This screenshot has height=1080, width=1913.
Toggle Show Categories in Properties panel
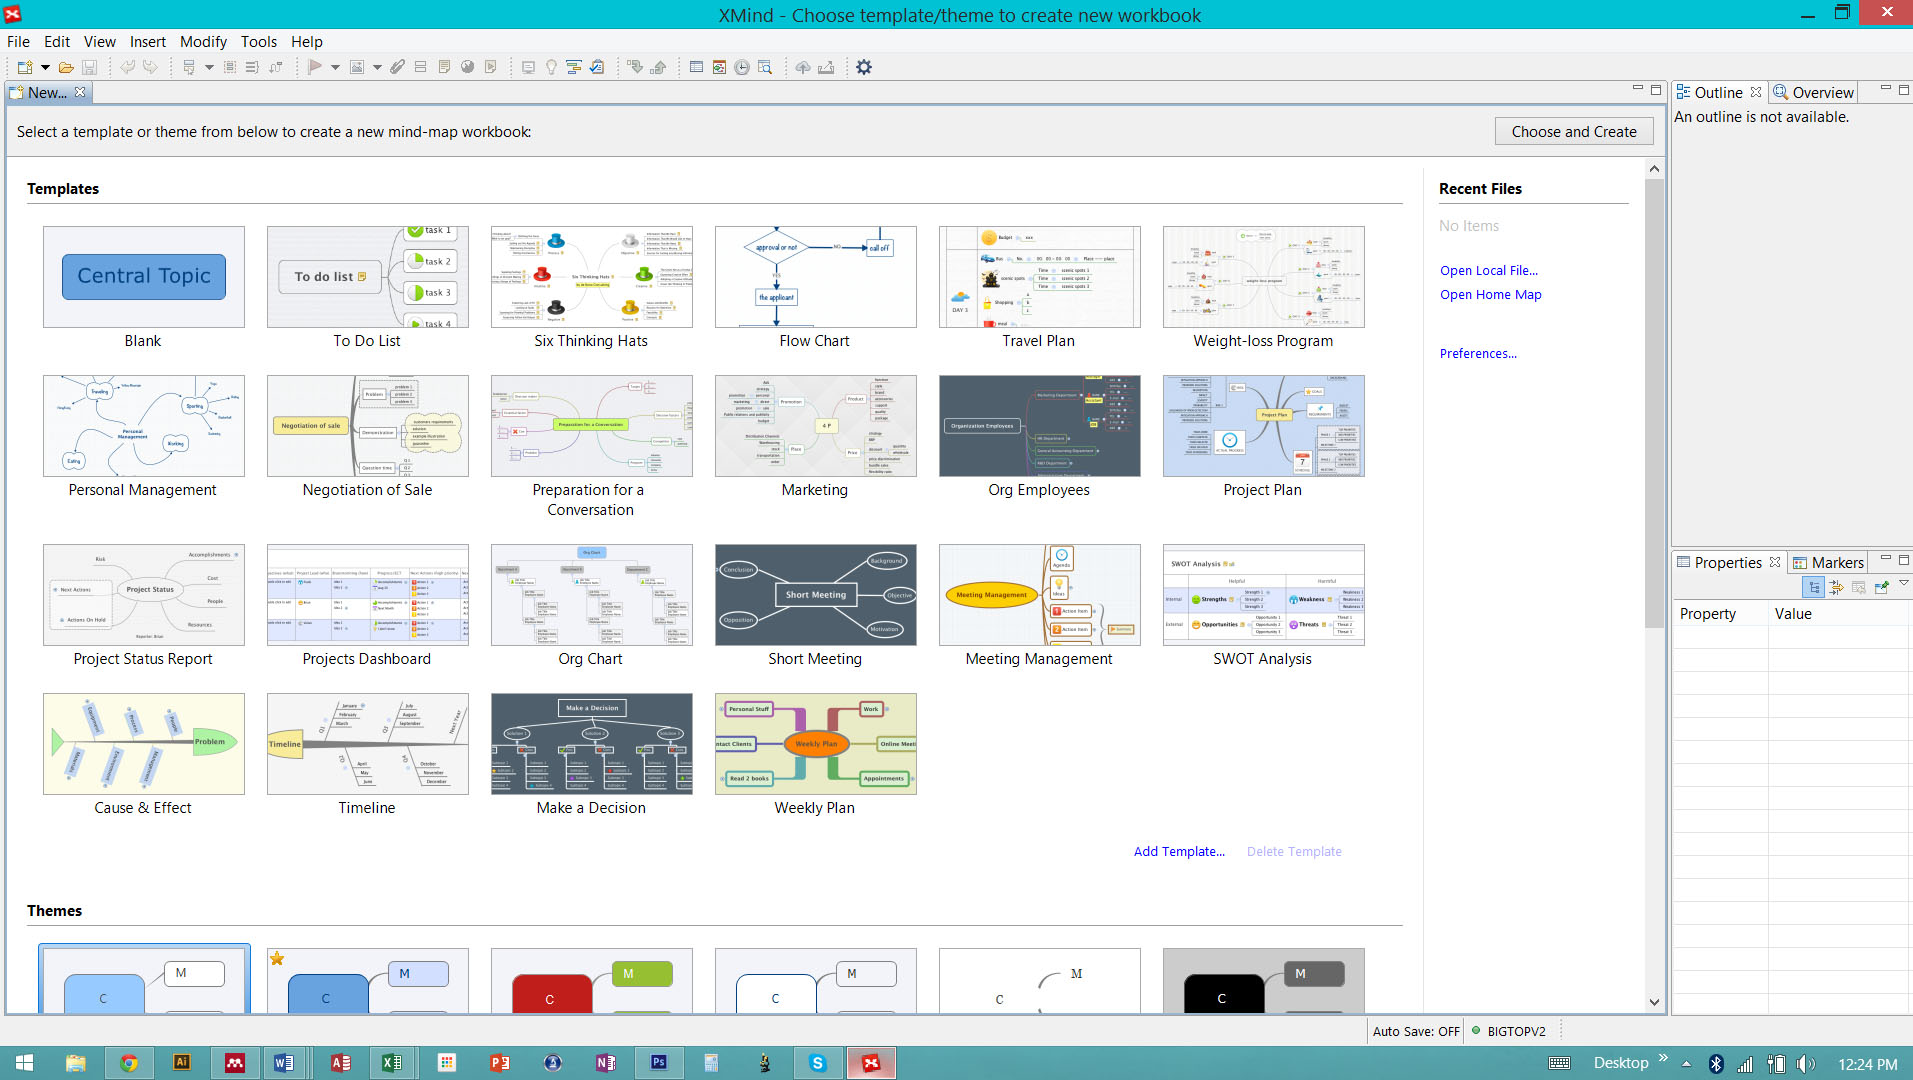1813,588
